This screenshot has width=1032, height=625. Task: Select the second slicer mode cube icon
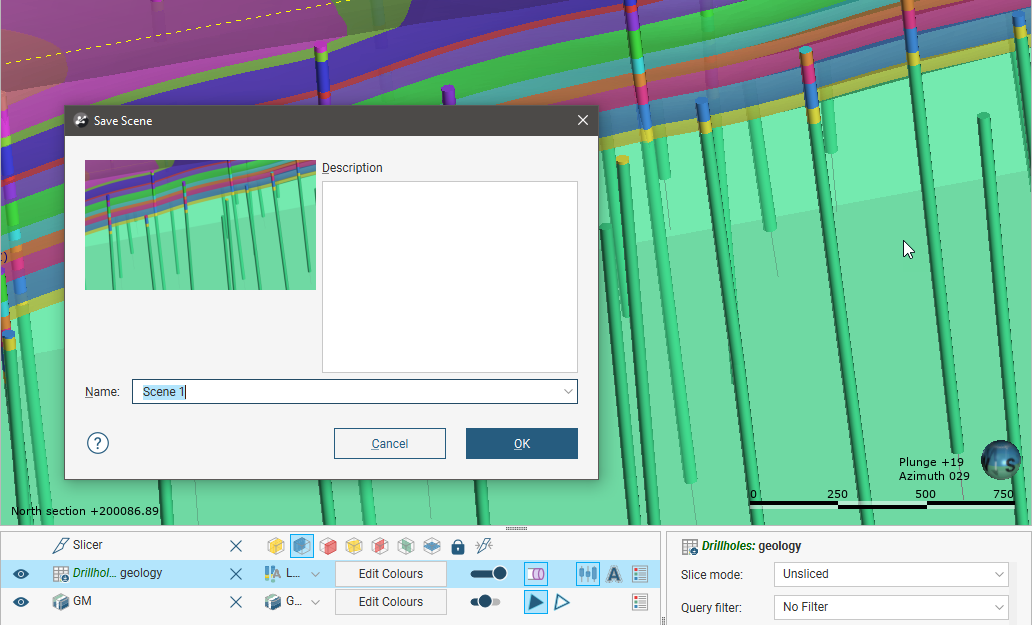(301, 546)
